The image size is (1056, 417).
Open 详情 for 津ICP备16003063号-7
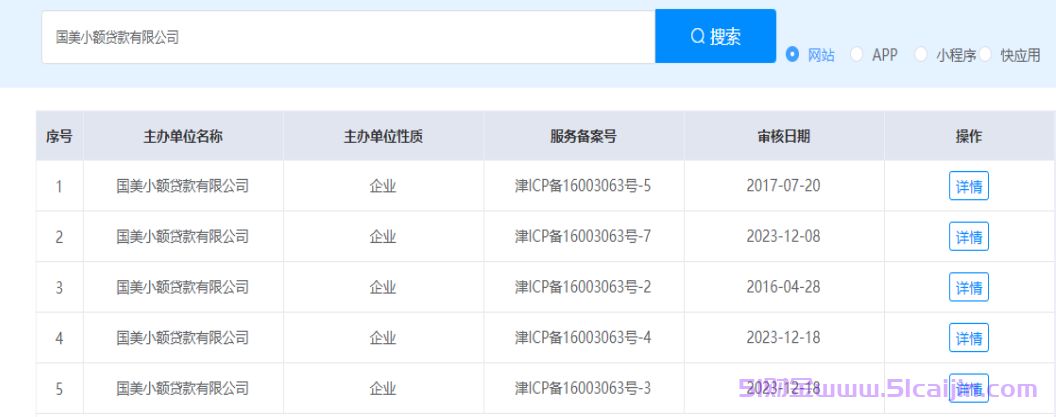coord(968,236)
